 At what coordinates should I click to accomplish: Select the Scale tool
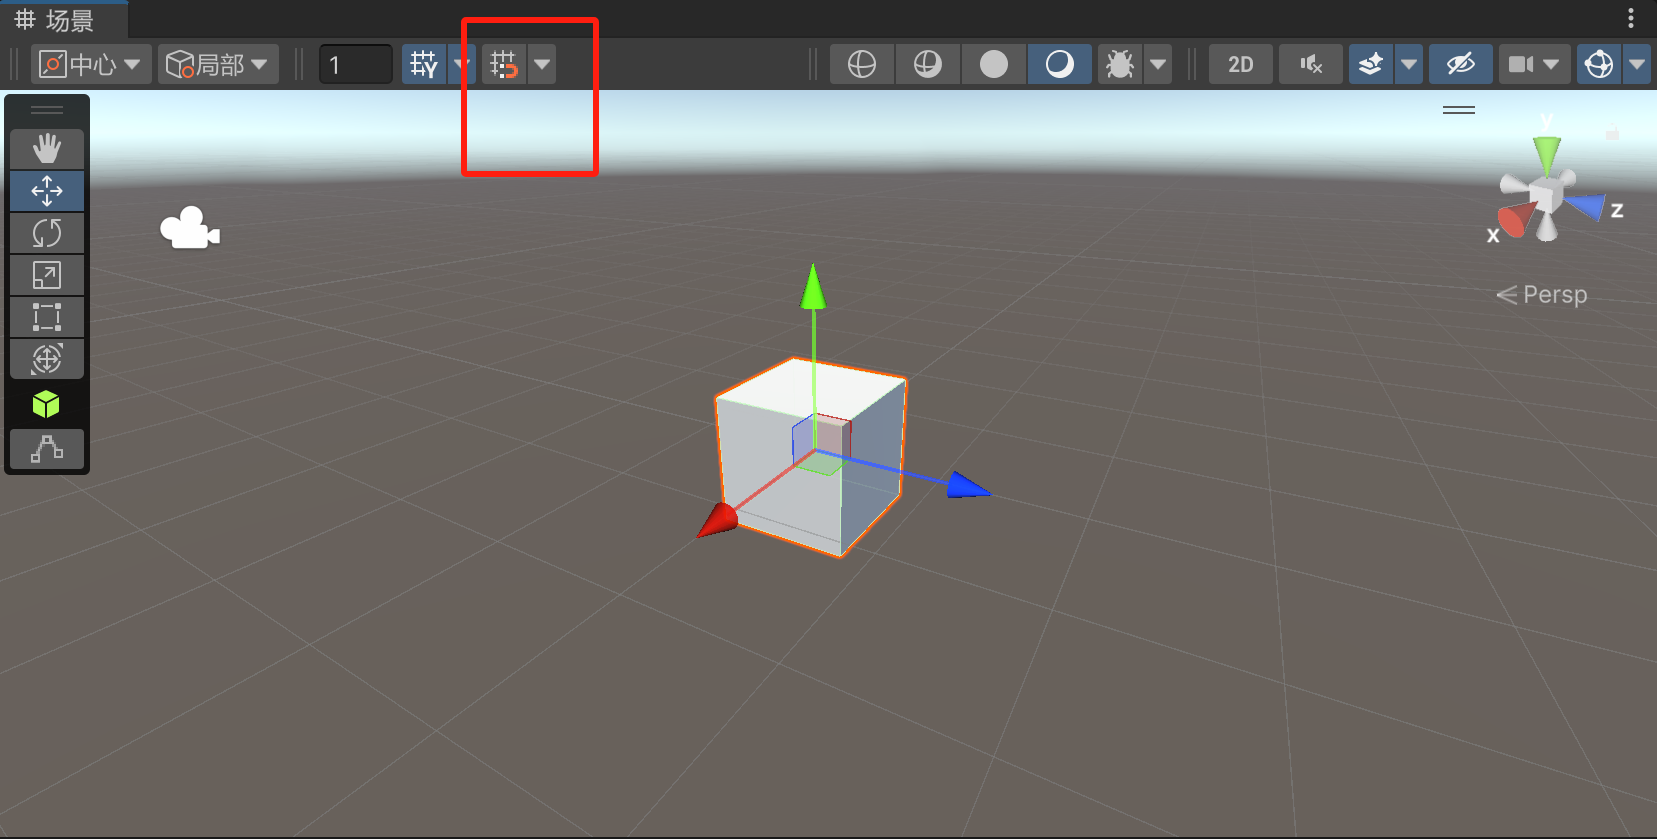click(x=47, y=275)
